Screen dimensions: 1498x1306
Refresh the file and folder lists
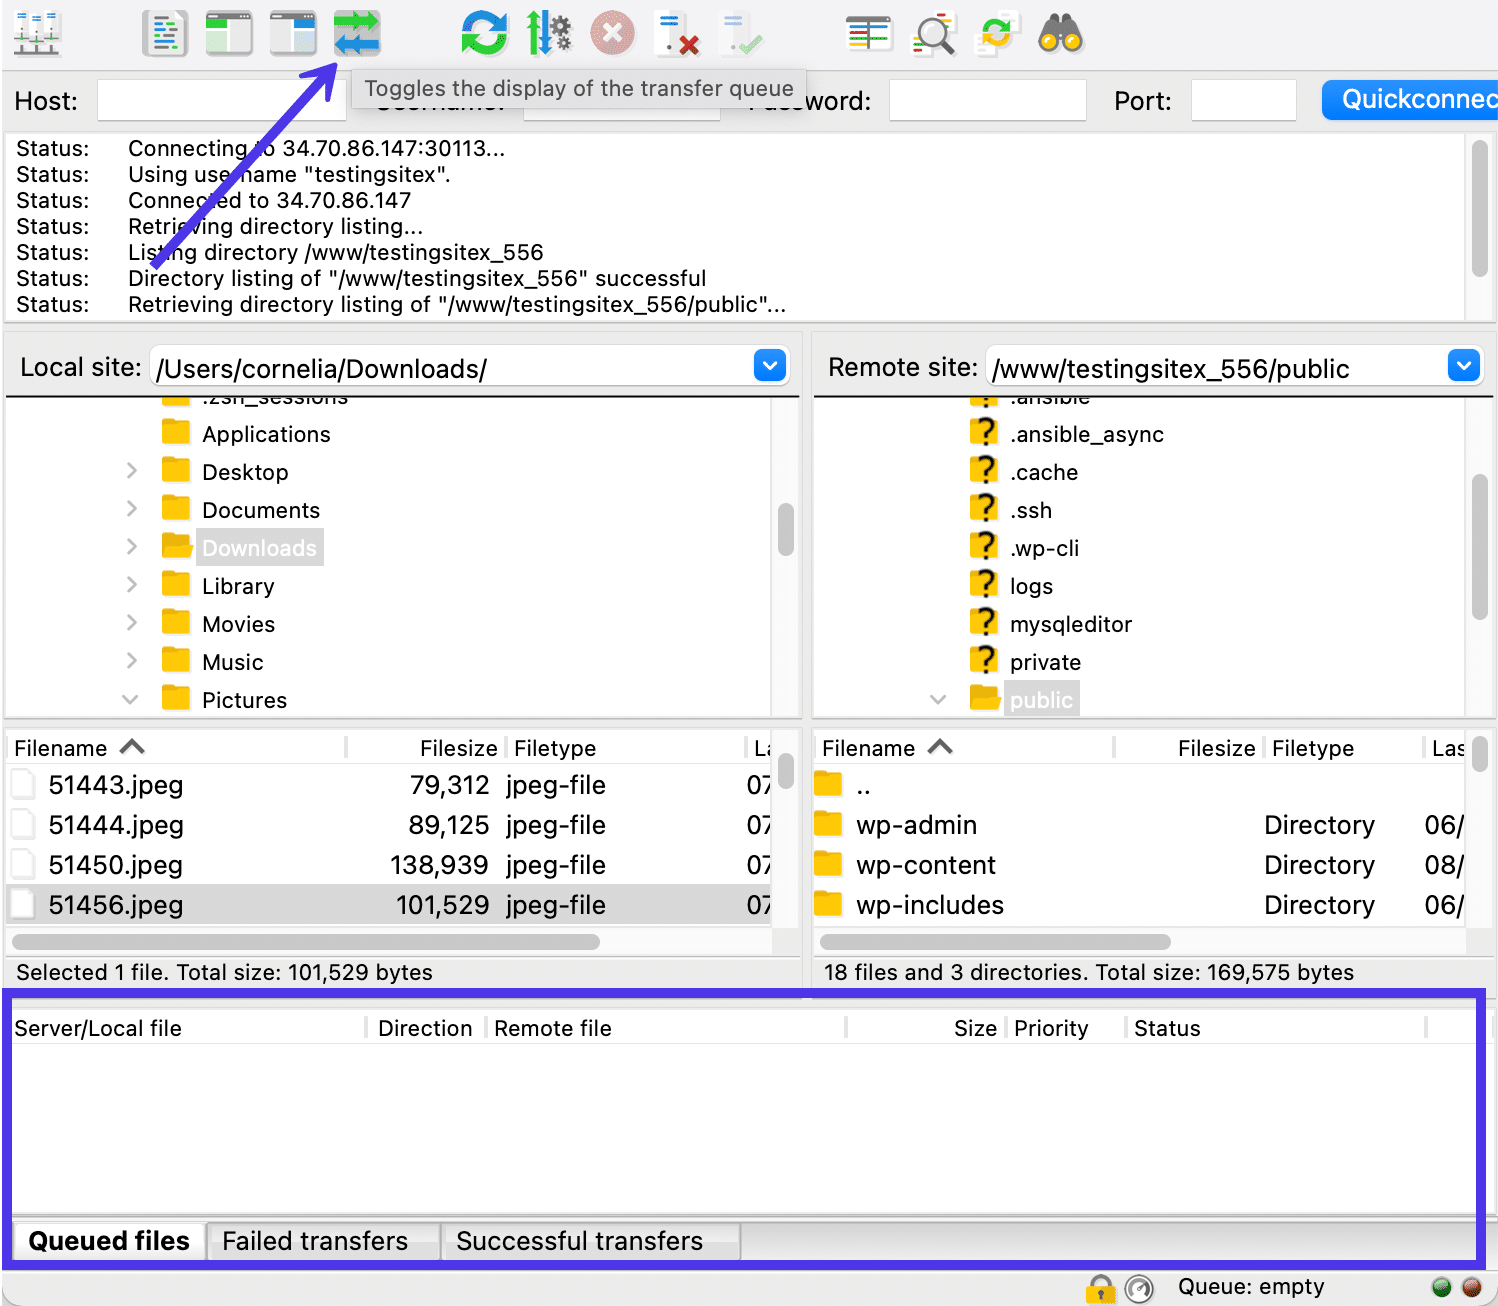pos(484,34)
